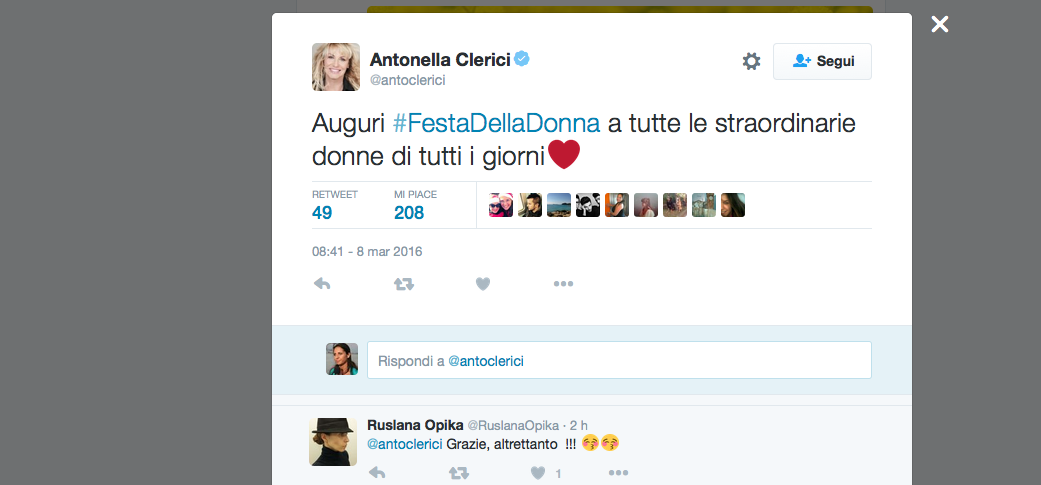View the 208 Mi piace list
The height and width of the screenshot is (485, 1041).
(x=409, y=212)
